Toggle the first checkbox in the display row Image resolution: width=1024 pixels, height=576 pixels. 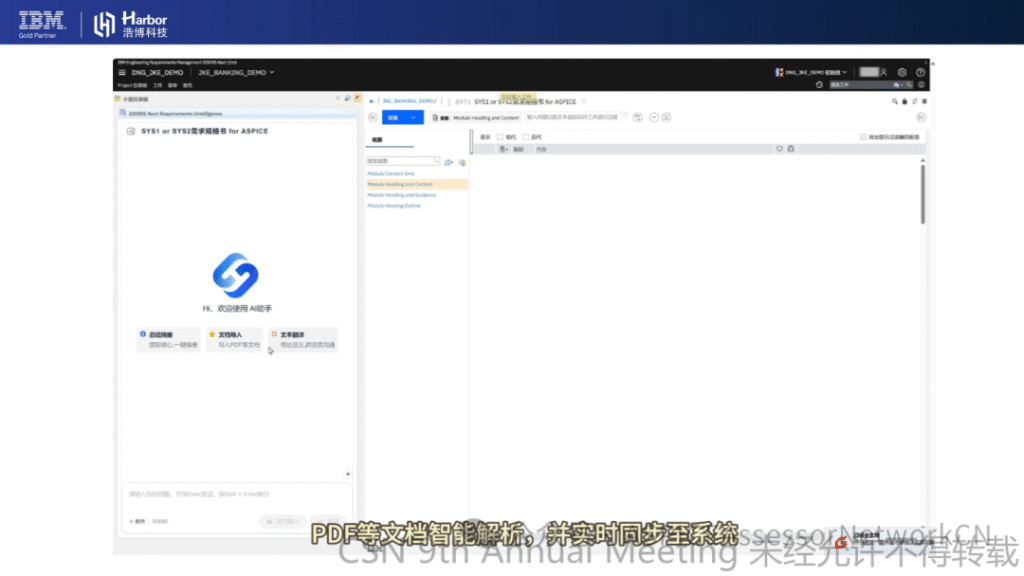500,137
